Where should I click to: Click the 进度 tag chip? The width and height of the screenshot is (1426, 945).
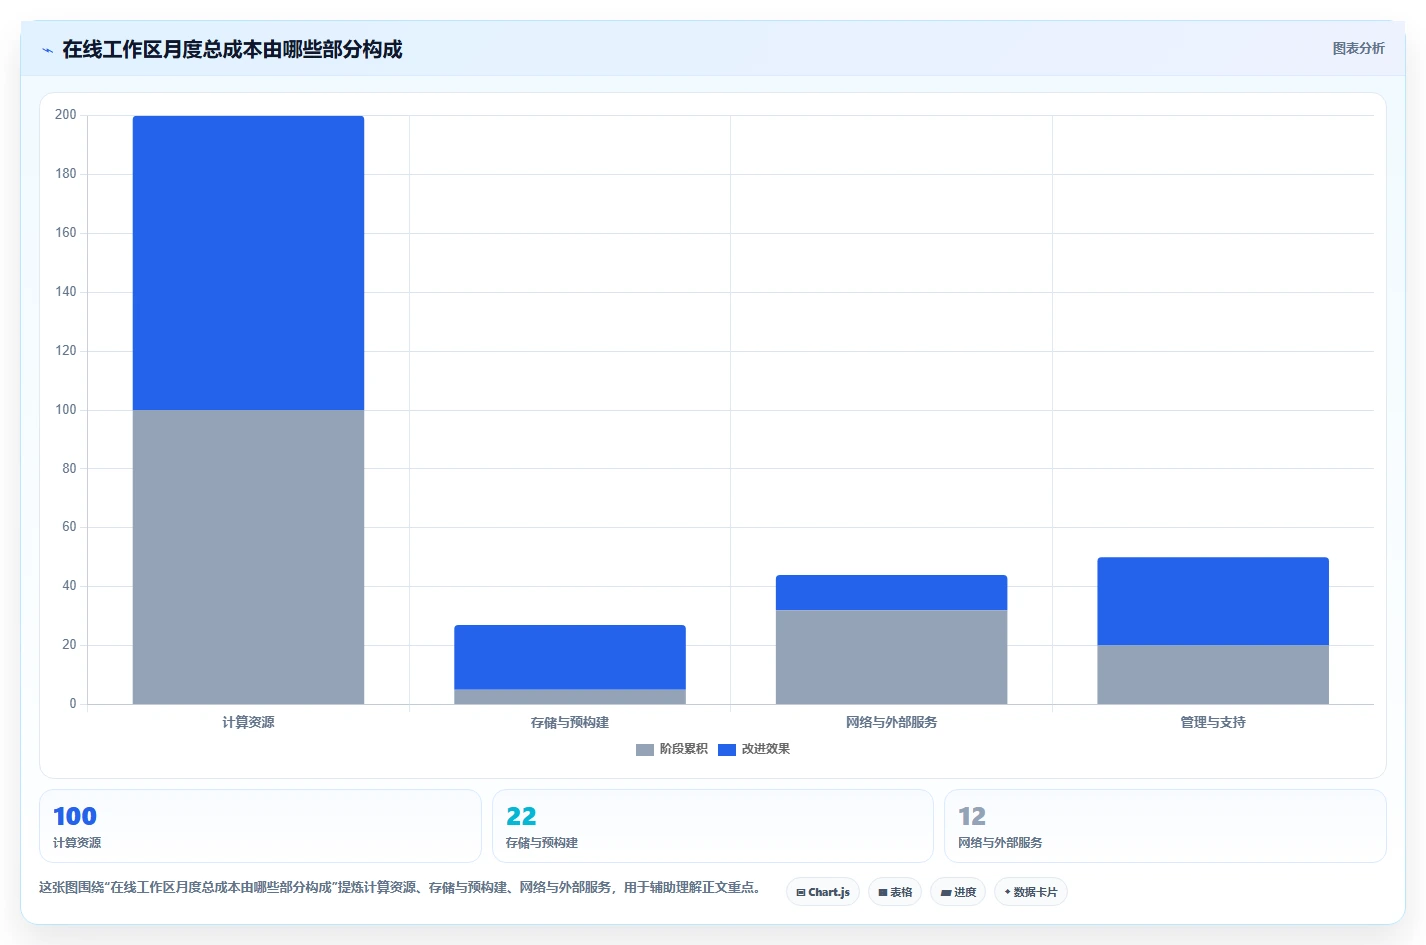tap(958, 892)
